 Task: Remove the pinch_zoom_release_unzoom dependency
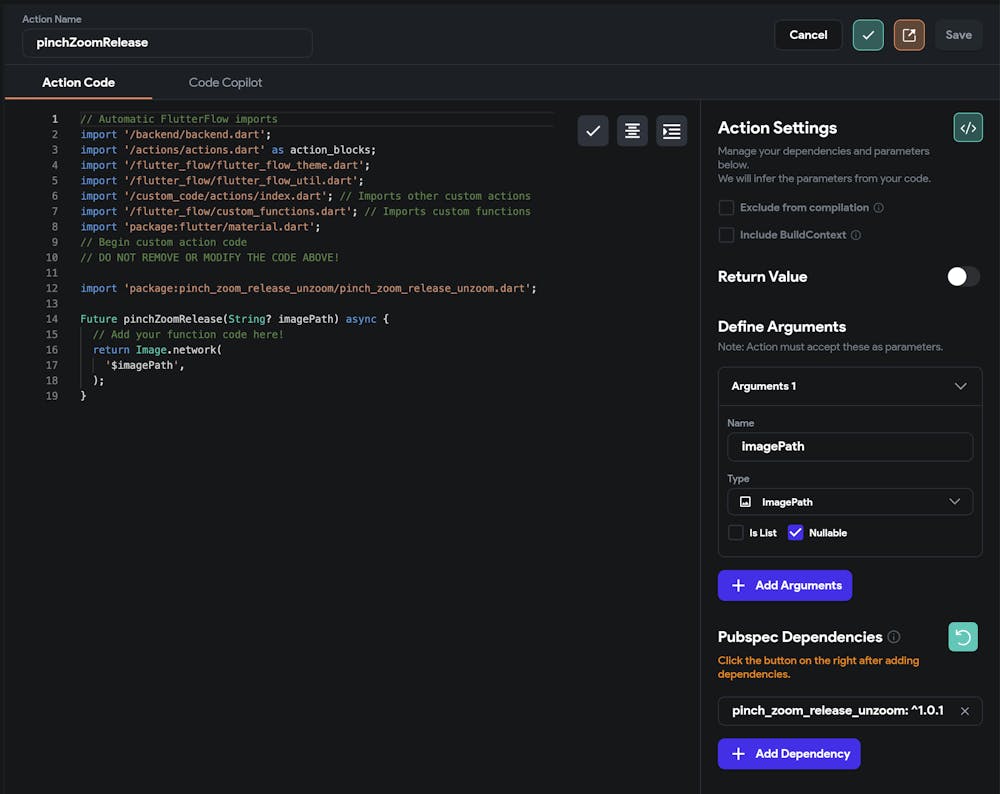click(964, 711)
